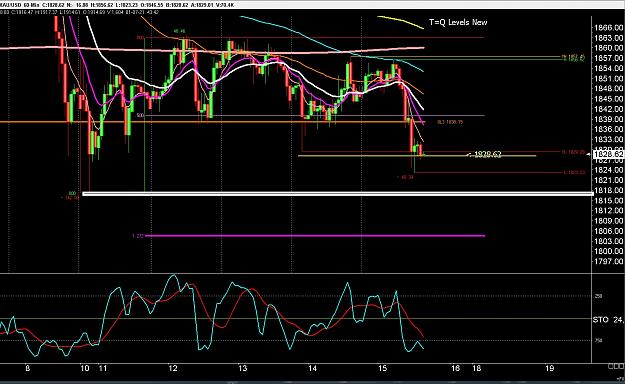This screenshot has width=625, height=384.
Task: Click the 1824.00 price axis label
Action: click(609, 170)
